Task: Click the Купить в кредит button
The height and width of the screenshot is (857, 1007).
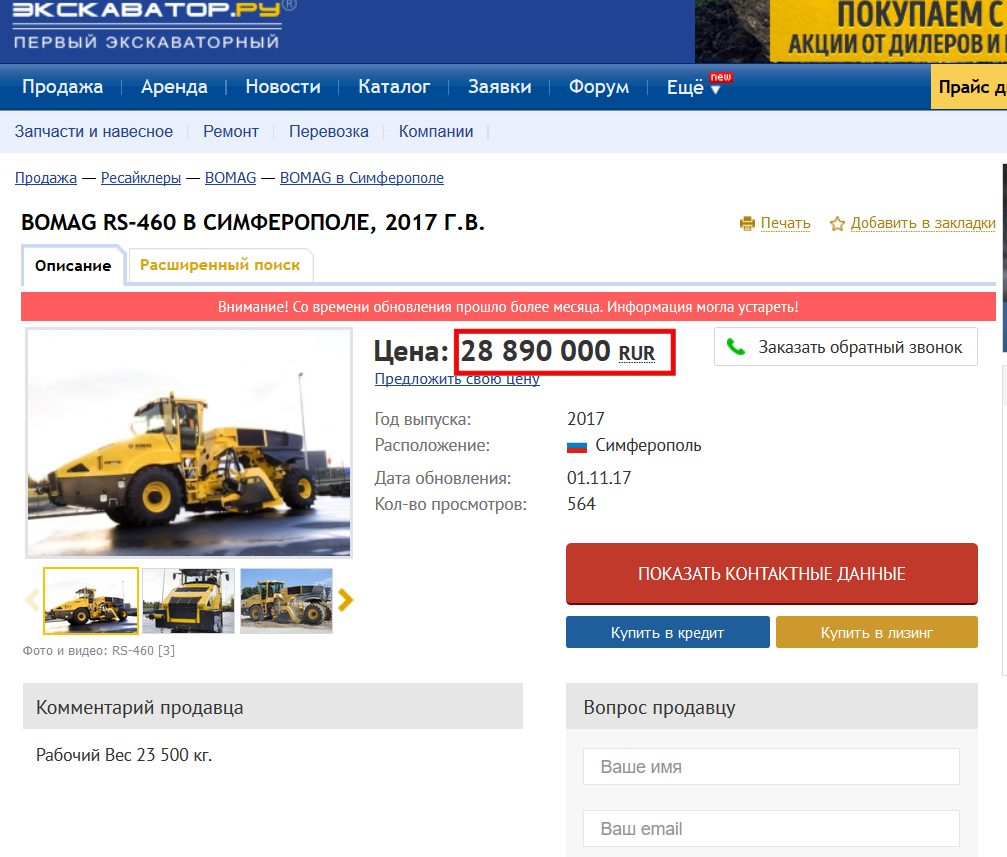Action: (x=667, y=632)
